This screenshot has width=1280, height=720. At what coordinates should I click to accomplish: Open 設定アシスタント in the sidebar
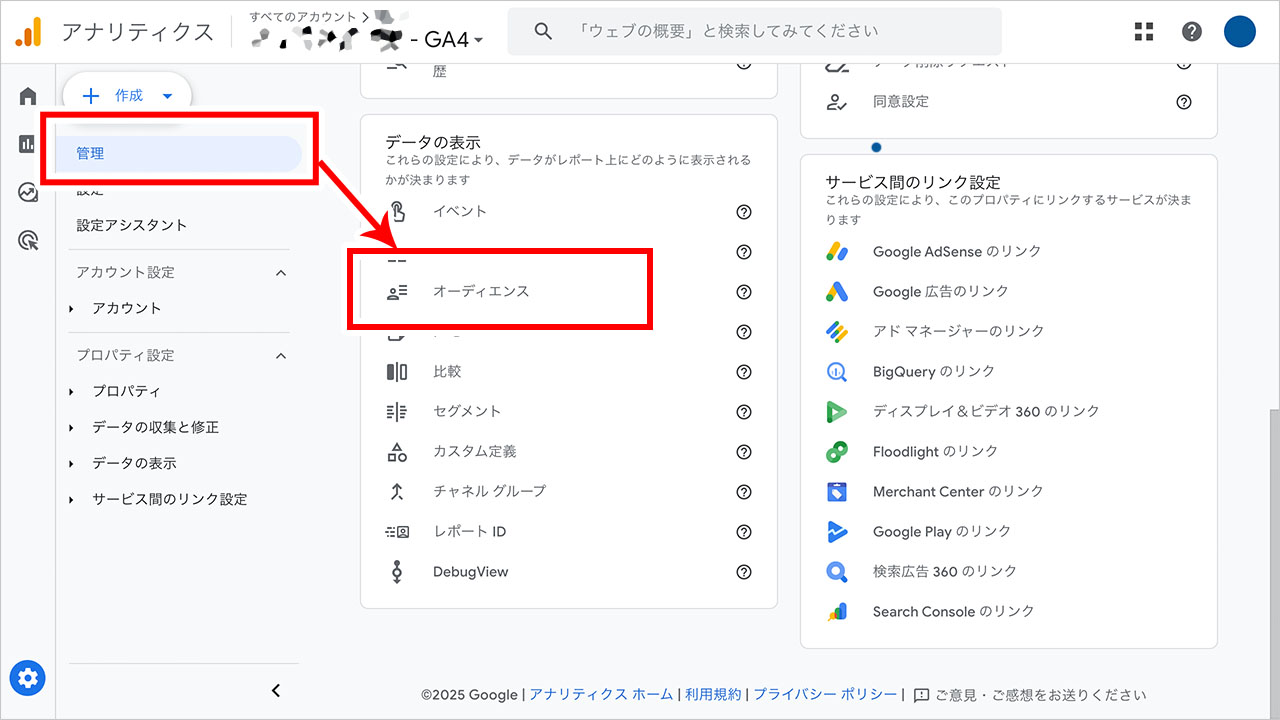pyautogui.click(x=132, y=225)
